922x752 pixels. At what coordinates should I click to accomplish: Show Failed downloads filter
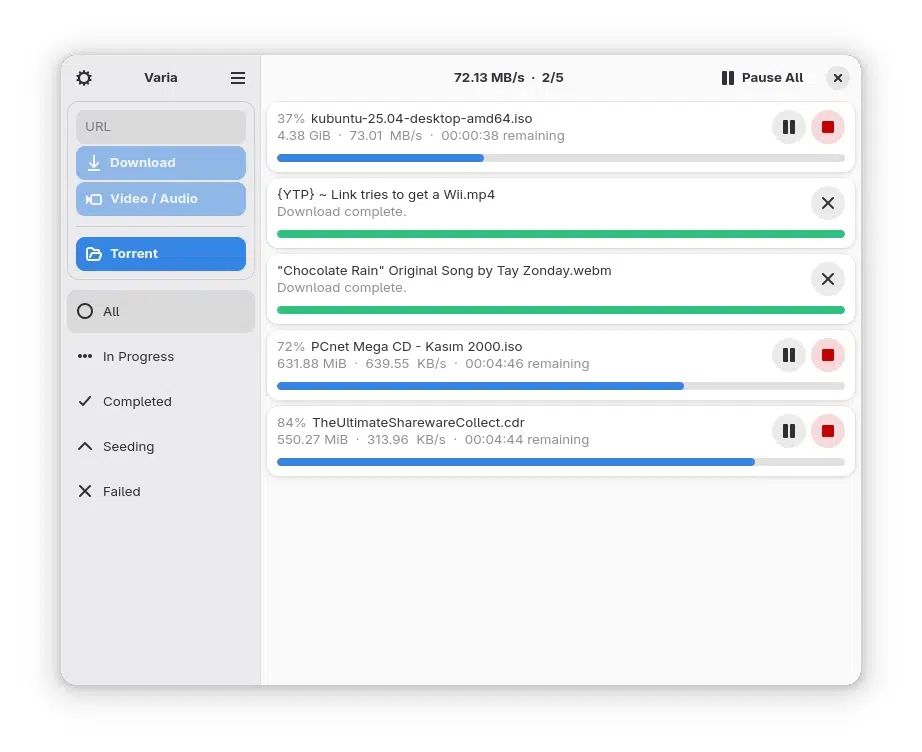click(x=161, y=492)
